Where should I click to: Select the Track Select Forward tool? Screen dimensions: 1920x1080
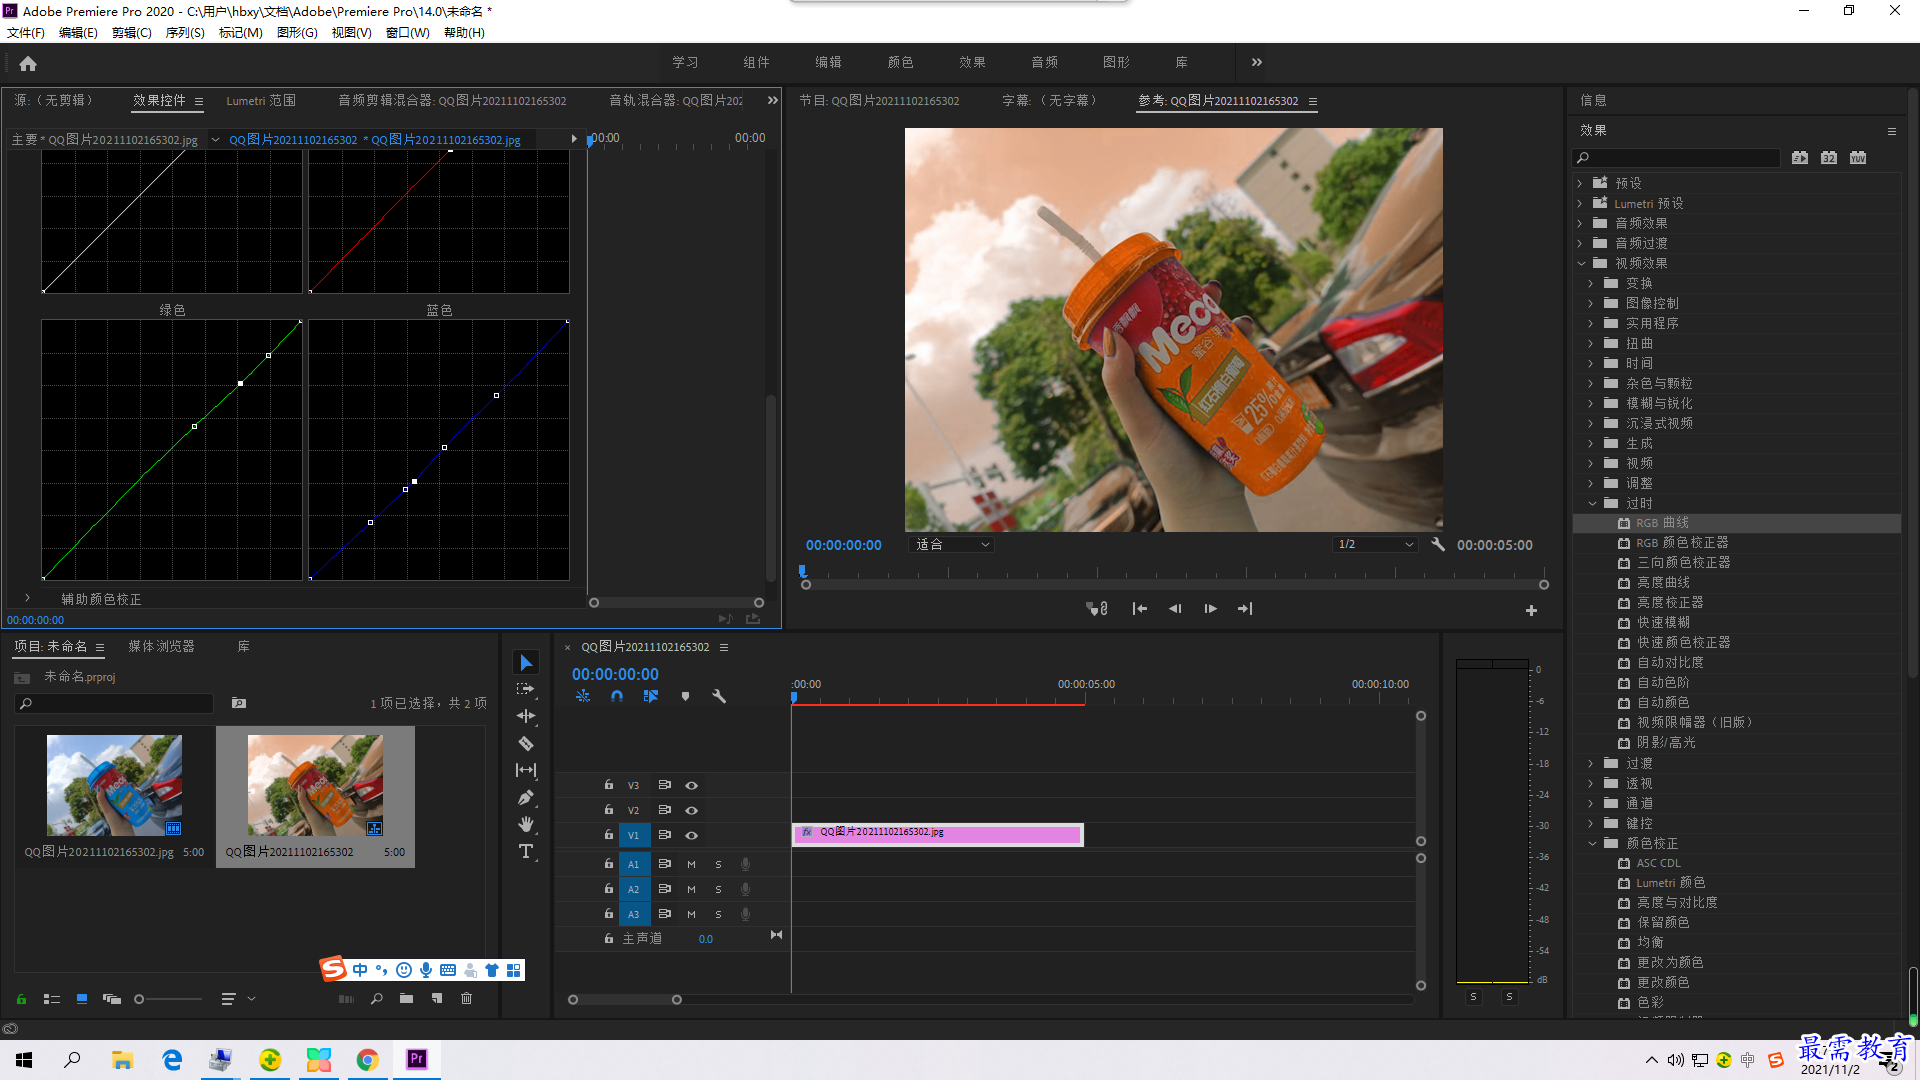526,690
